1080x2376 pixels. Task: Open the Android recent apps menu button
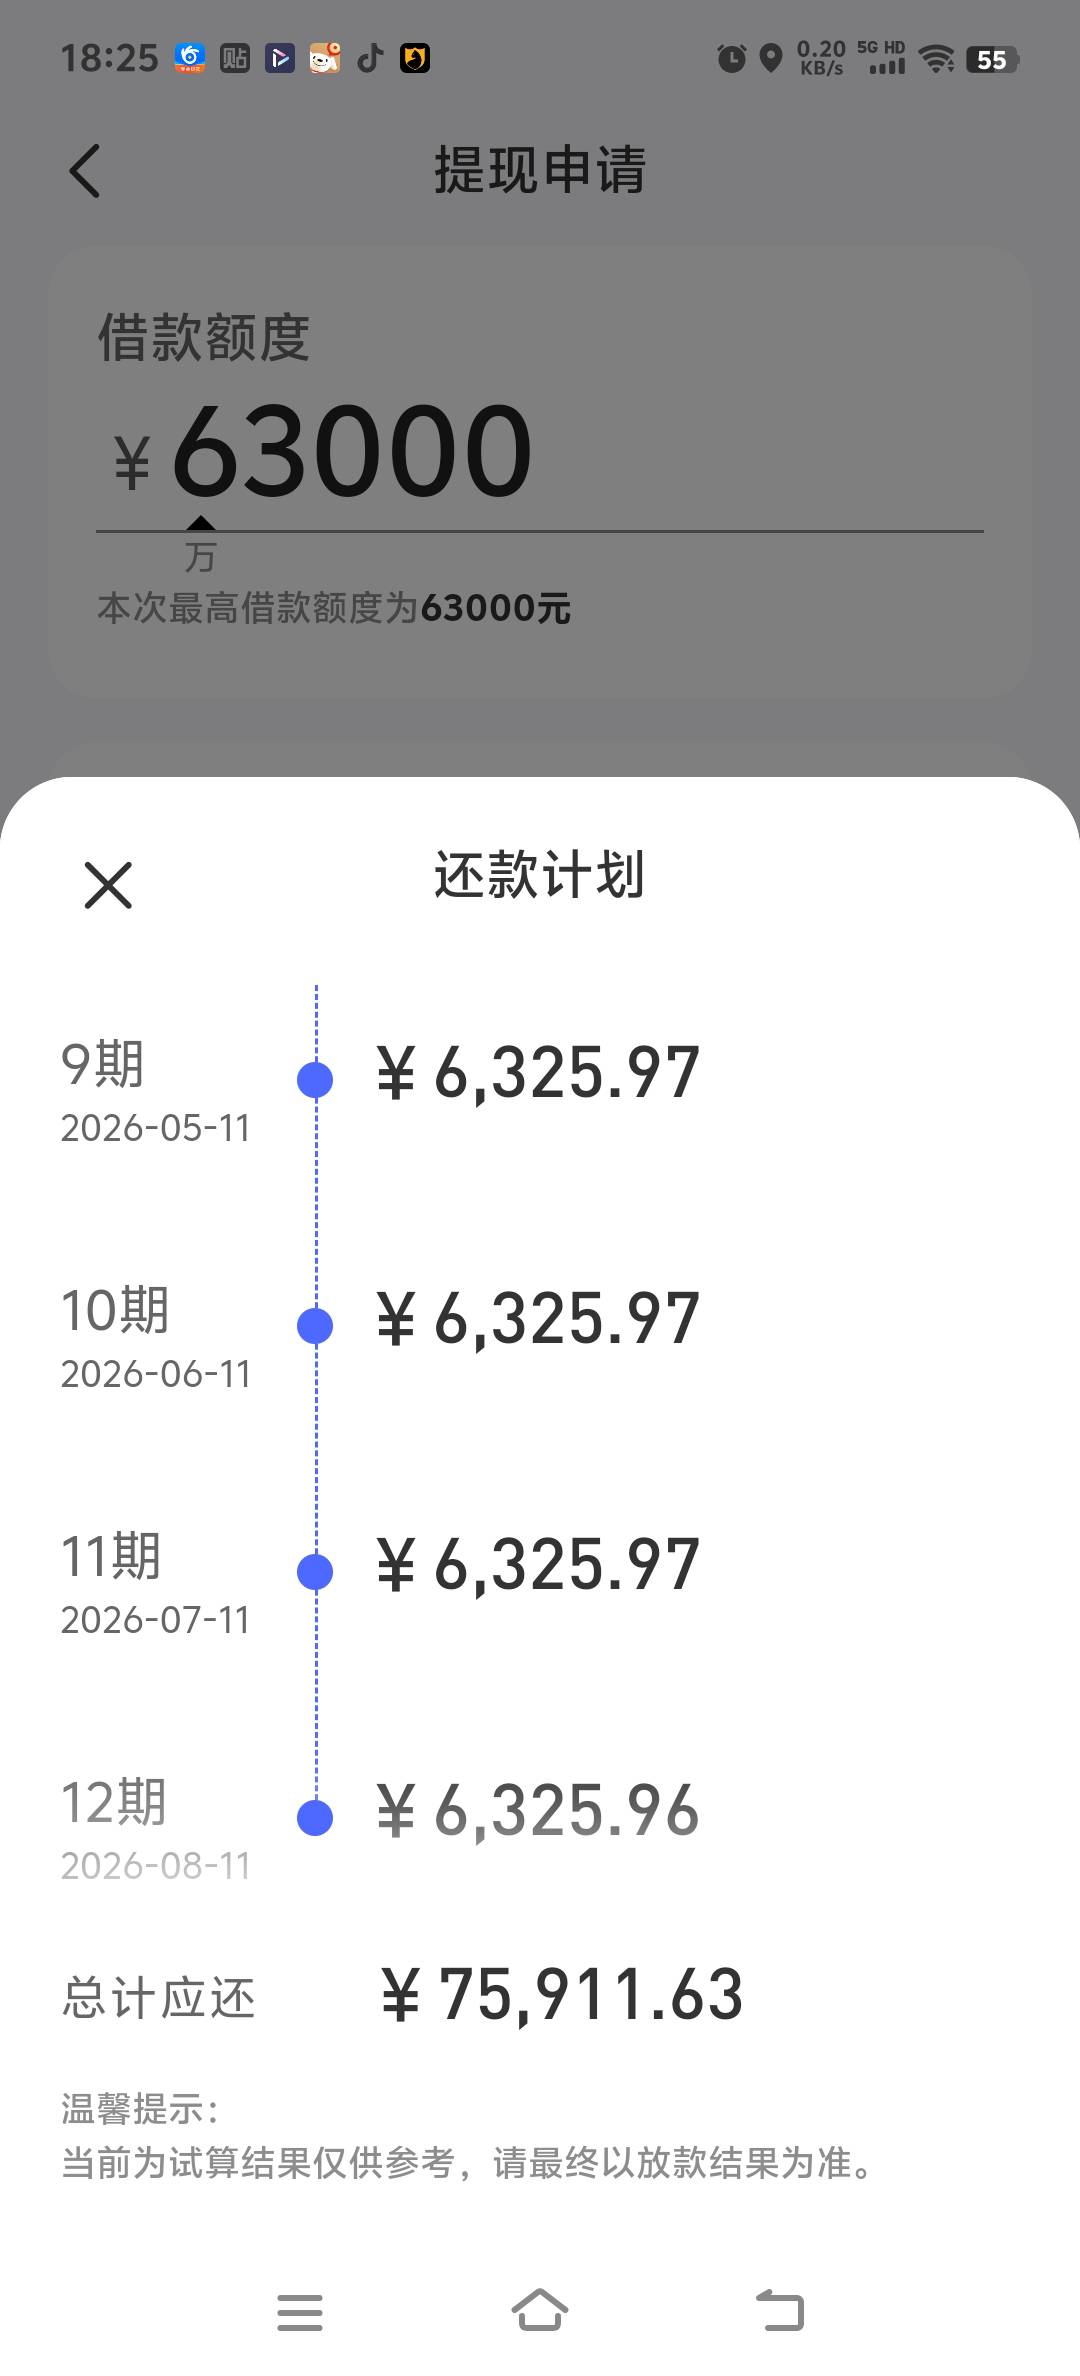coord(300,2312)
